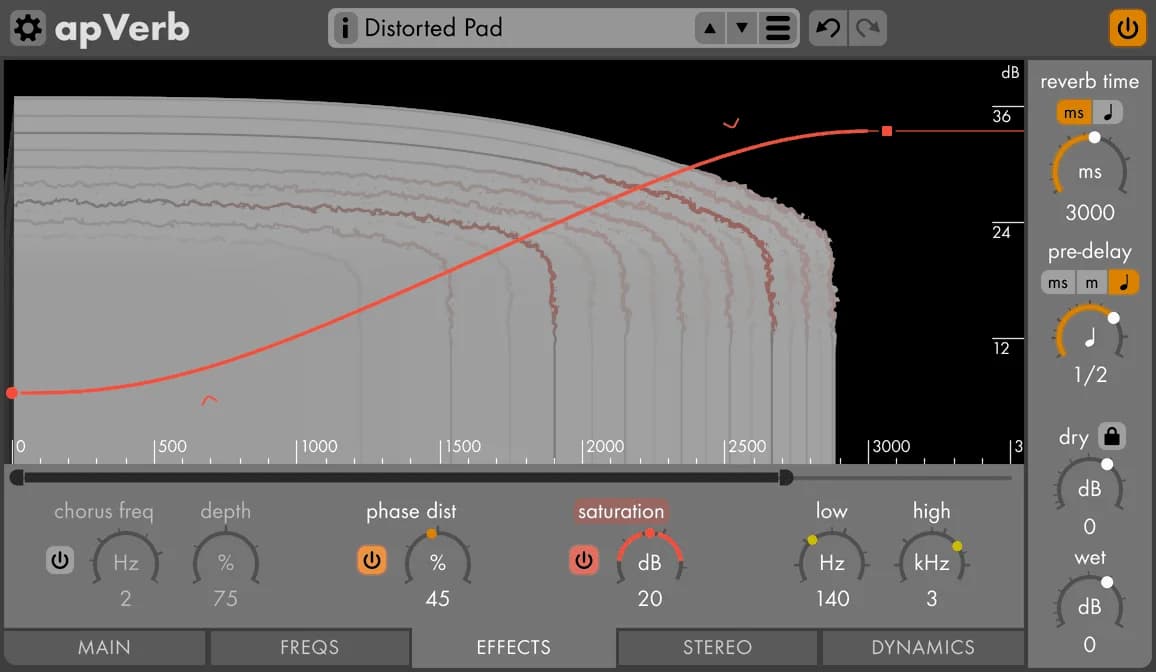This screenshot has height=672, width=1156.
Task: Open the Distorted Pad preset name field
Action: (x=520, y=28)
